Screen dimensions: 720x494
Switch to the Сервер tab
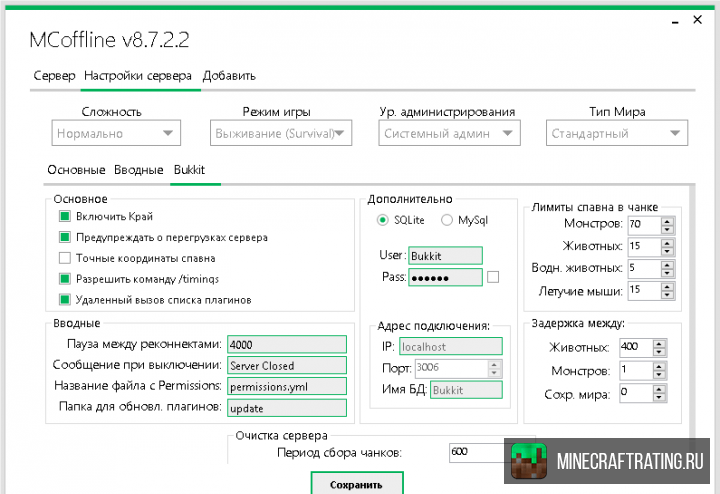(54, 76)
